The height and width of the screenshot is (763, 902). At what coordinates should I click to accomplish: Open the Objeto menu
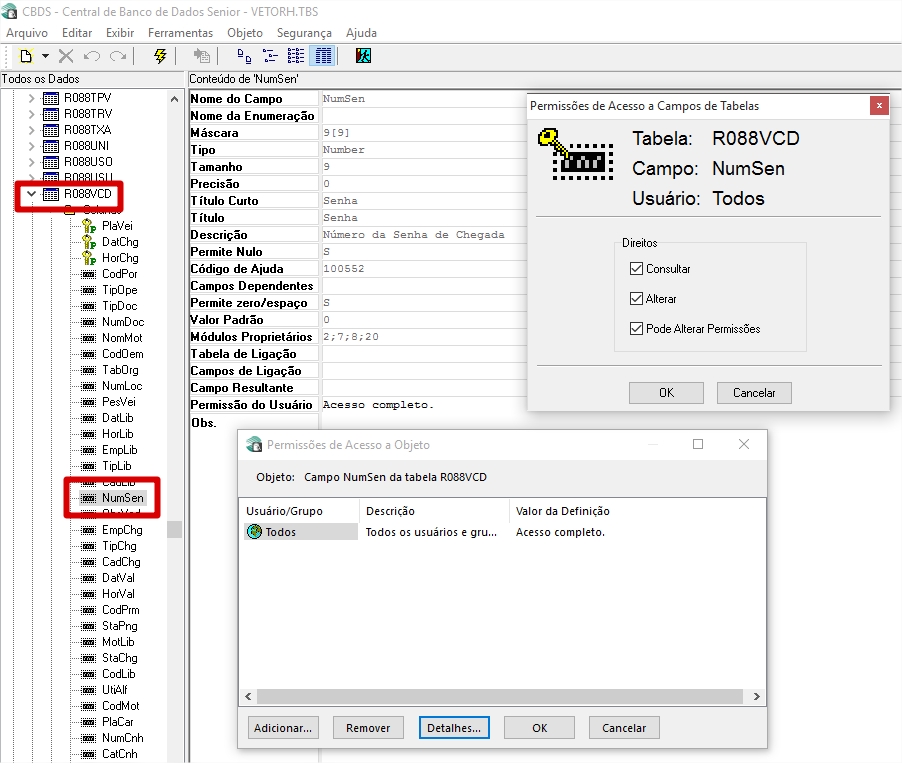pos(244,33)
